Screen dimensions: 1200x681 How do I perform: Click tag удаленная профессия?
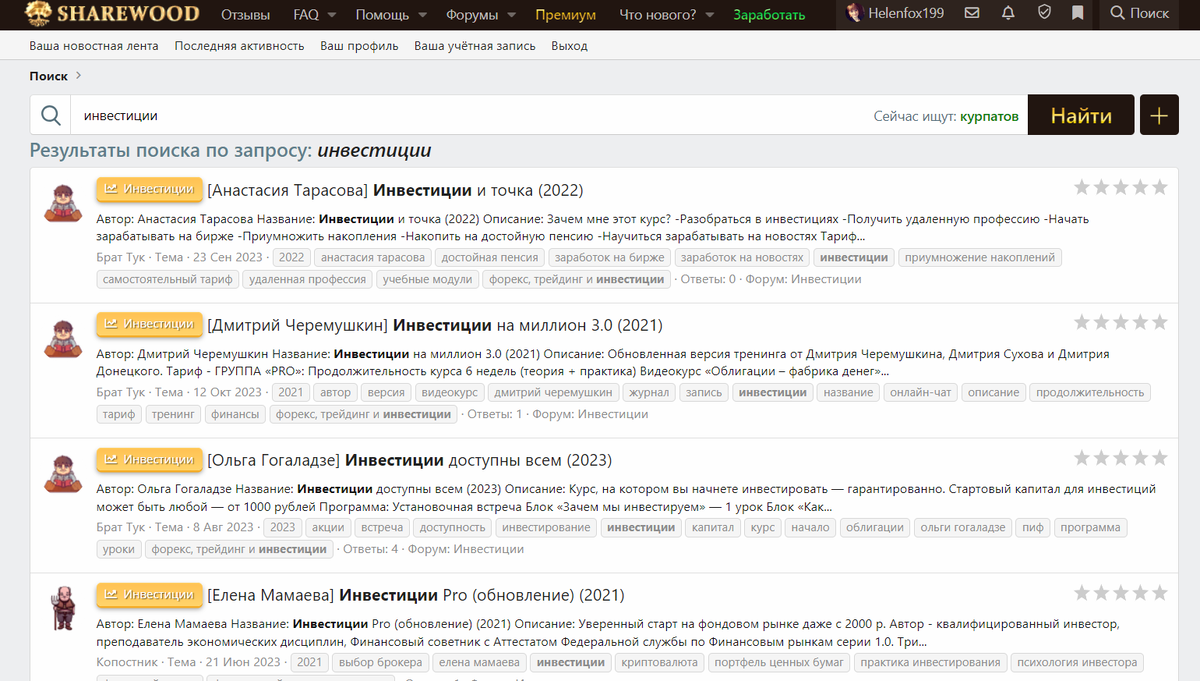click(x=309, y=279)
